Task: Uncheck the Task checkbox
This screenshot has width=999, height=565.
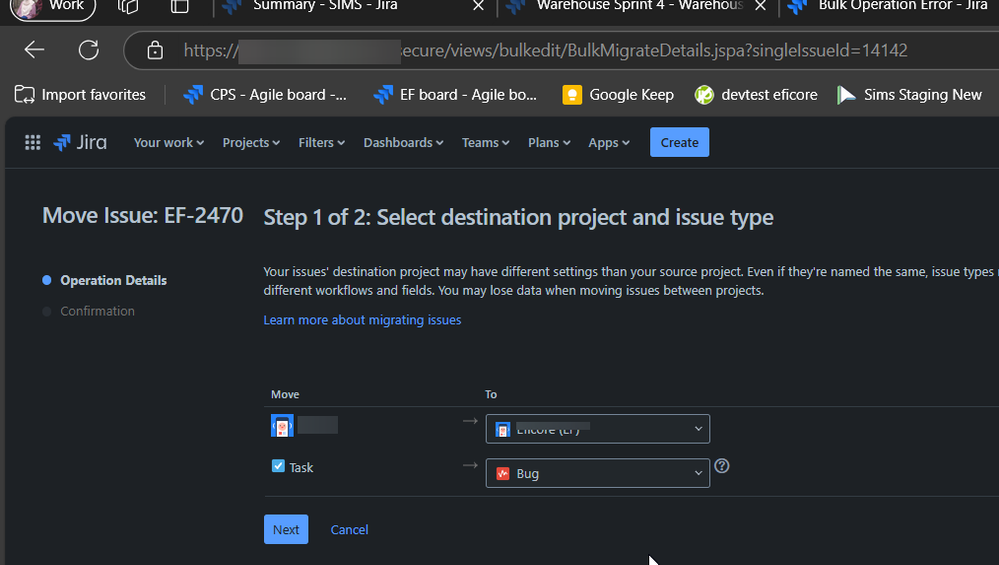Action: click(278, 466)
